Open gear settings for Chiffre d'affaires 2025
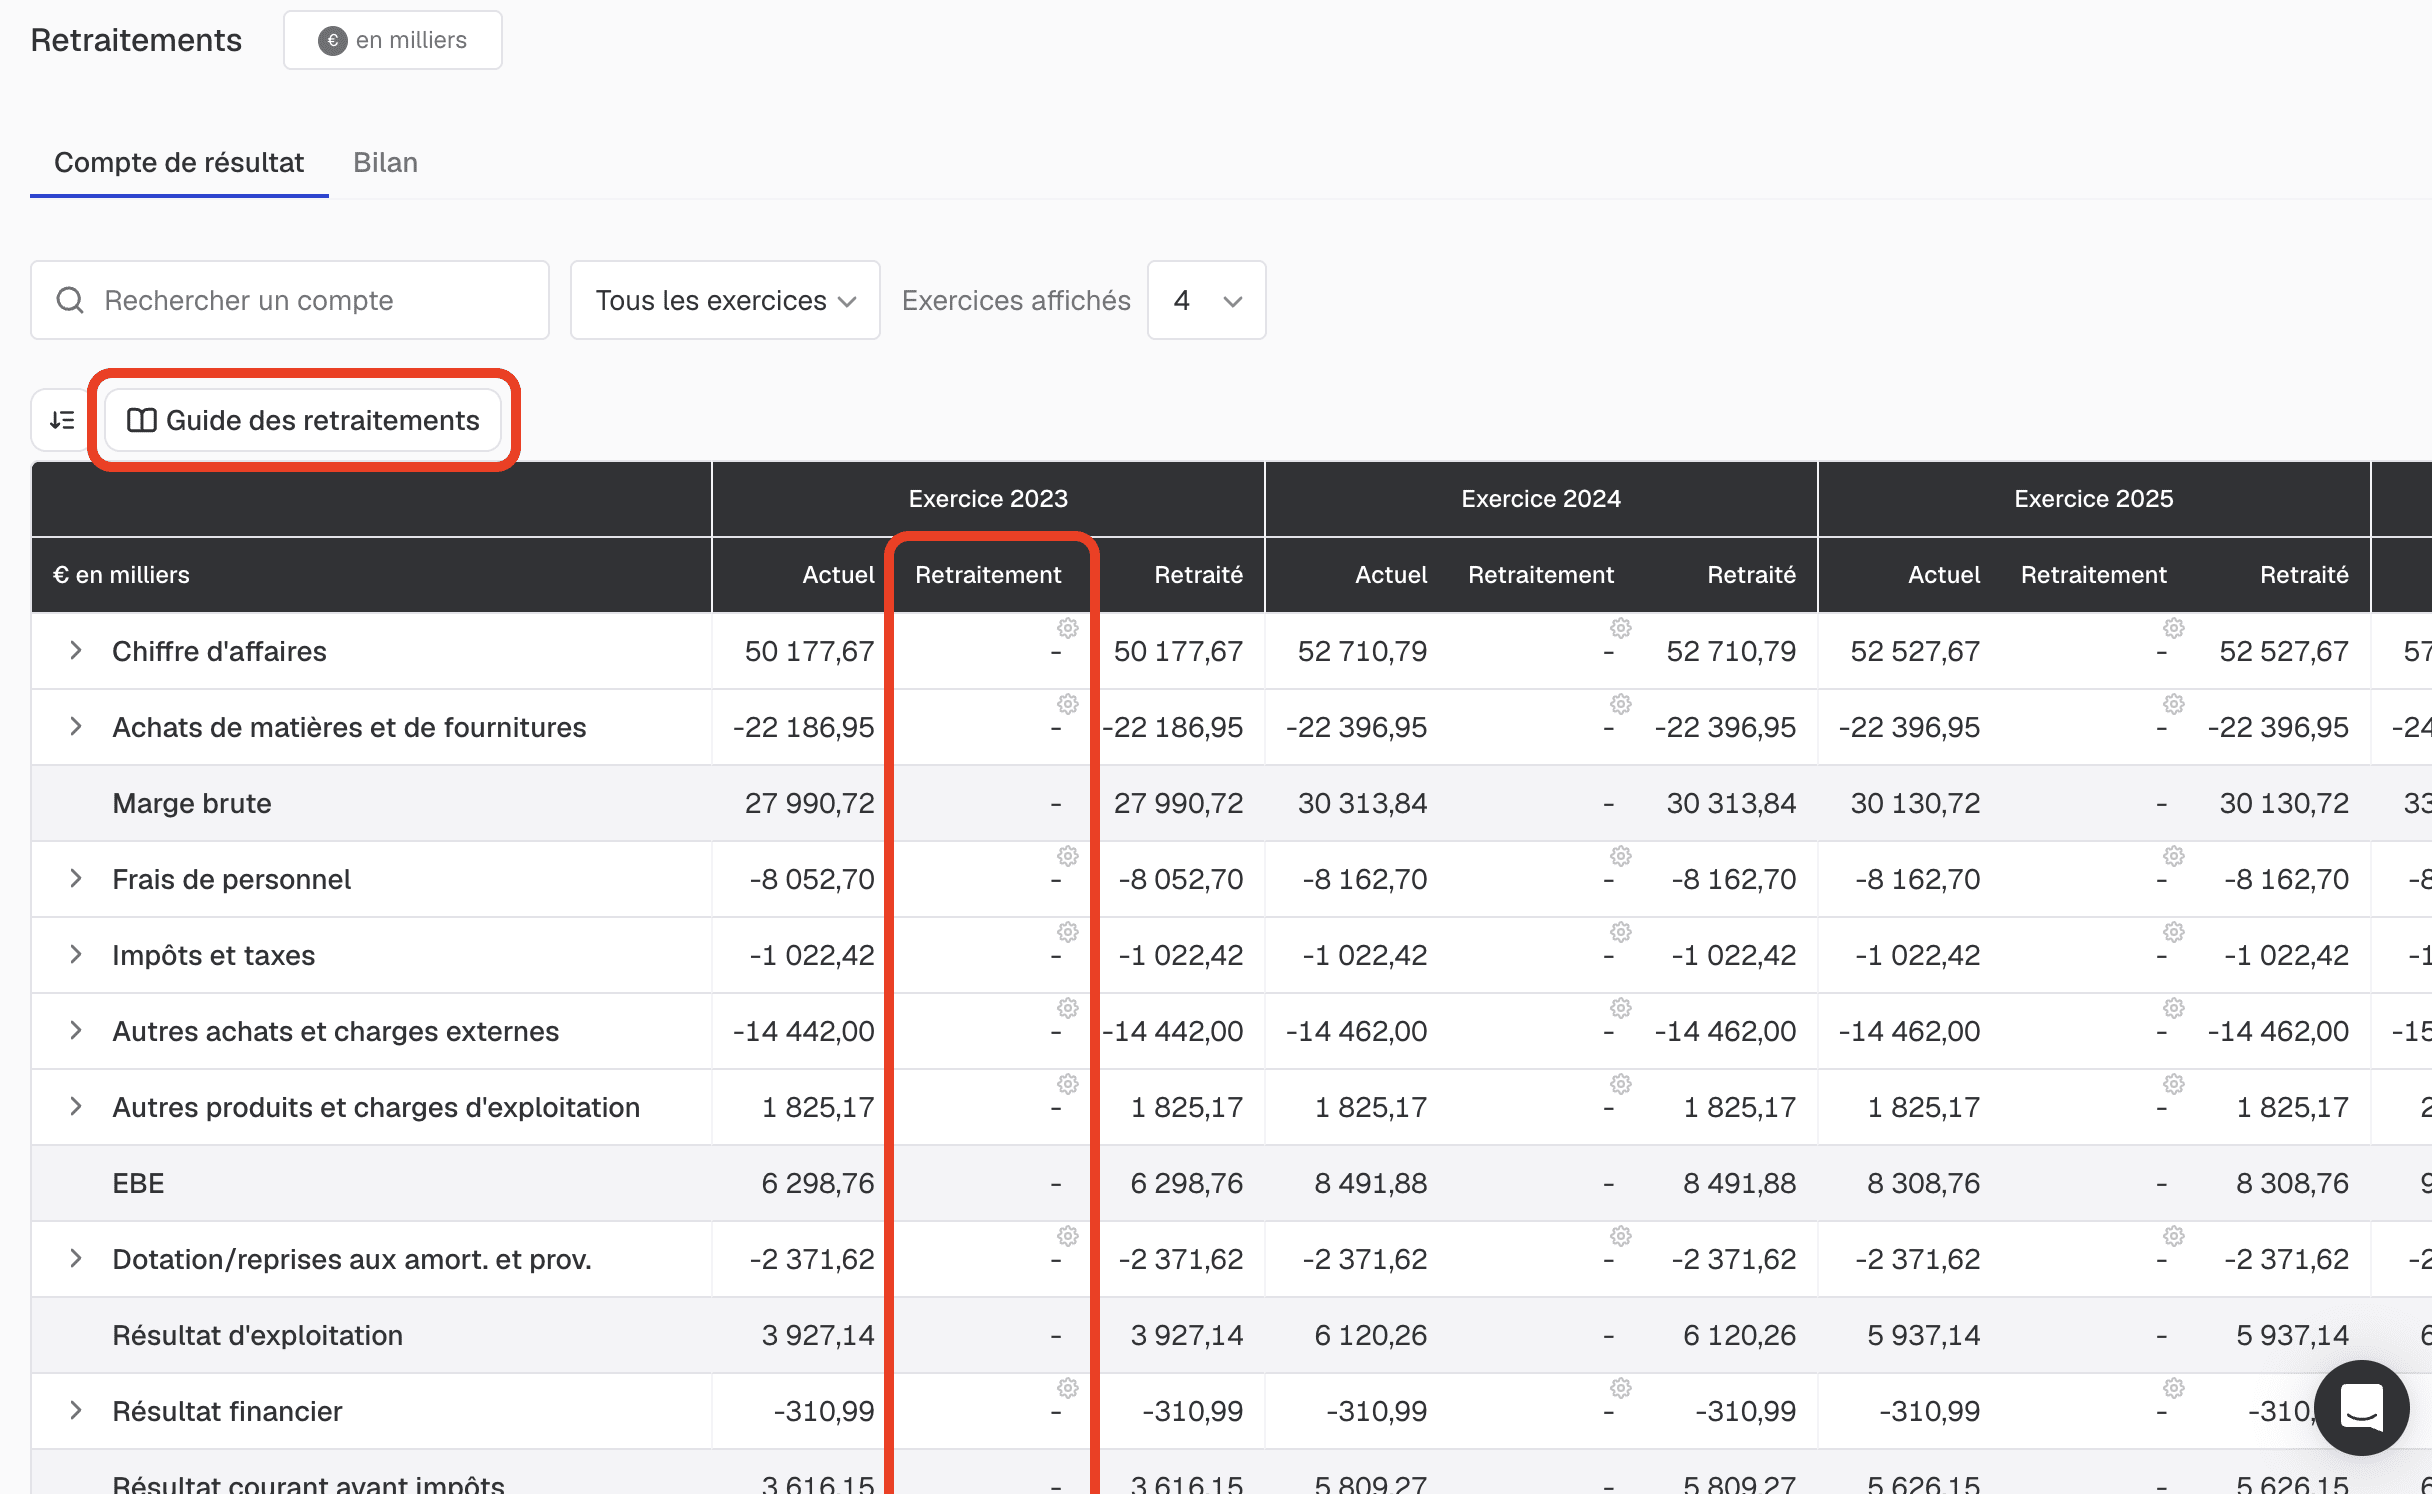Viewport: 2432px width, 1494px height. point(2174,628)
